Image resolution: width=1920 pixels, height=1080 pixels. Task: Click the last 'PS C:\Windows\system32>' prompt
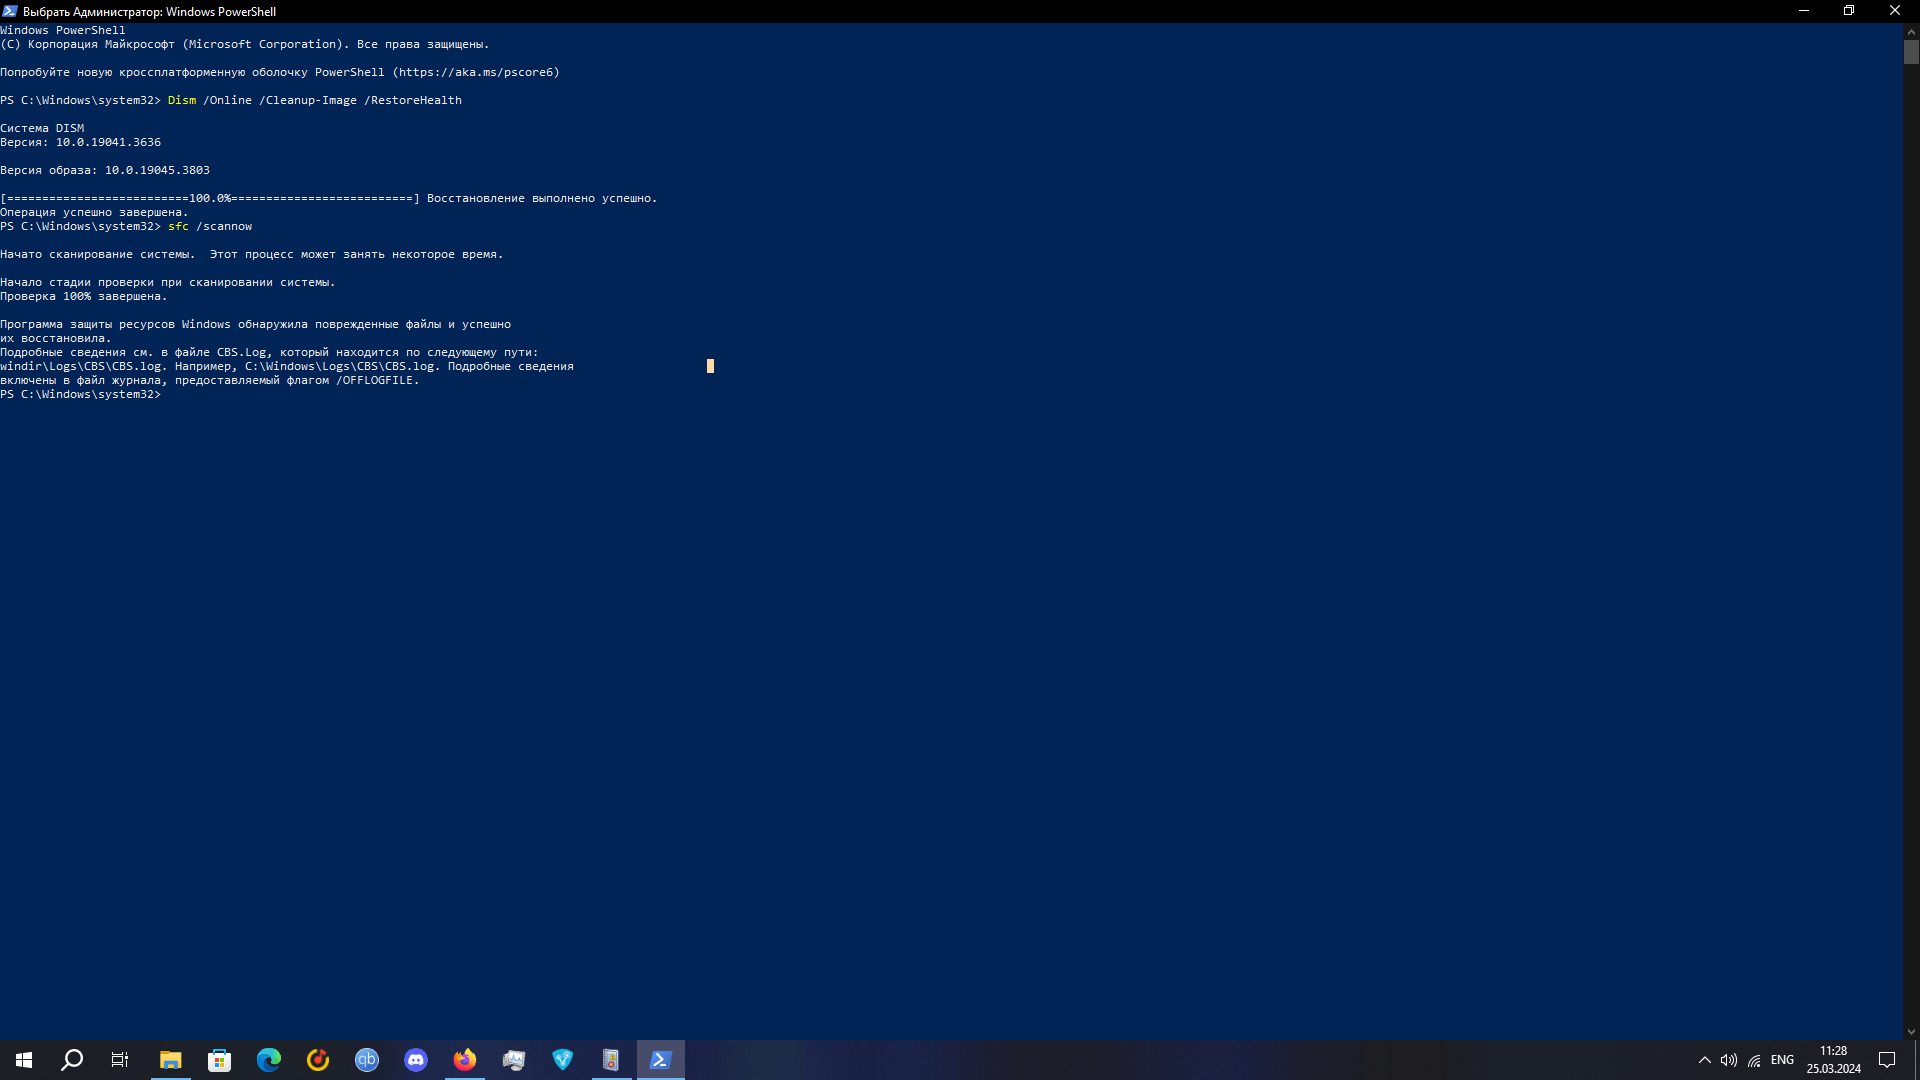point(80,395)
